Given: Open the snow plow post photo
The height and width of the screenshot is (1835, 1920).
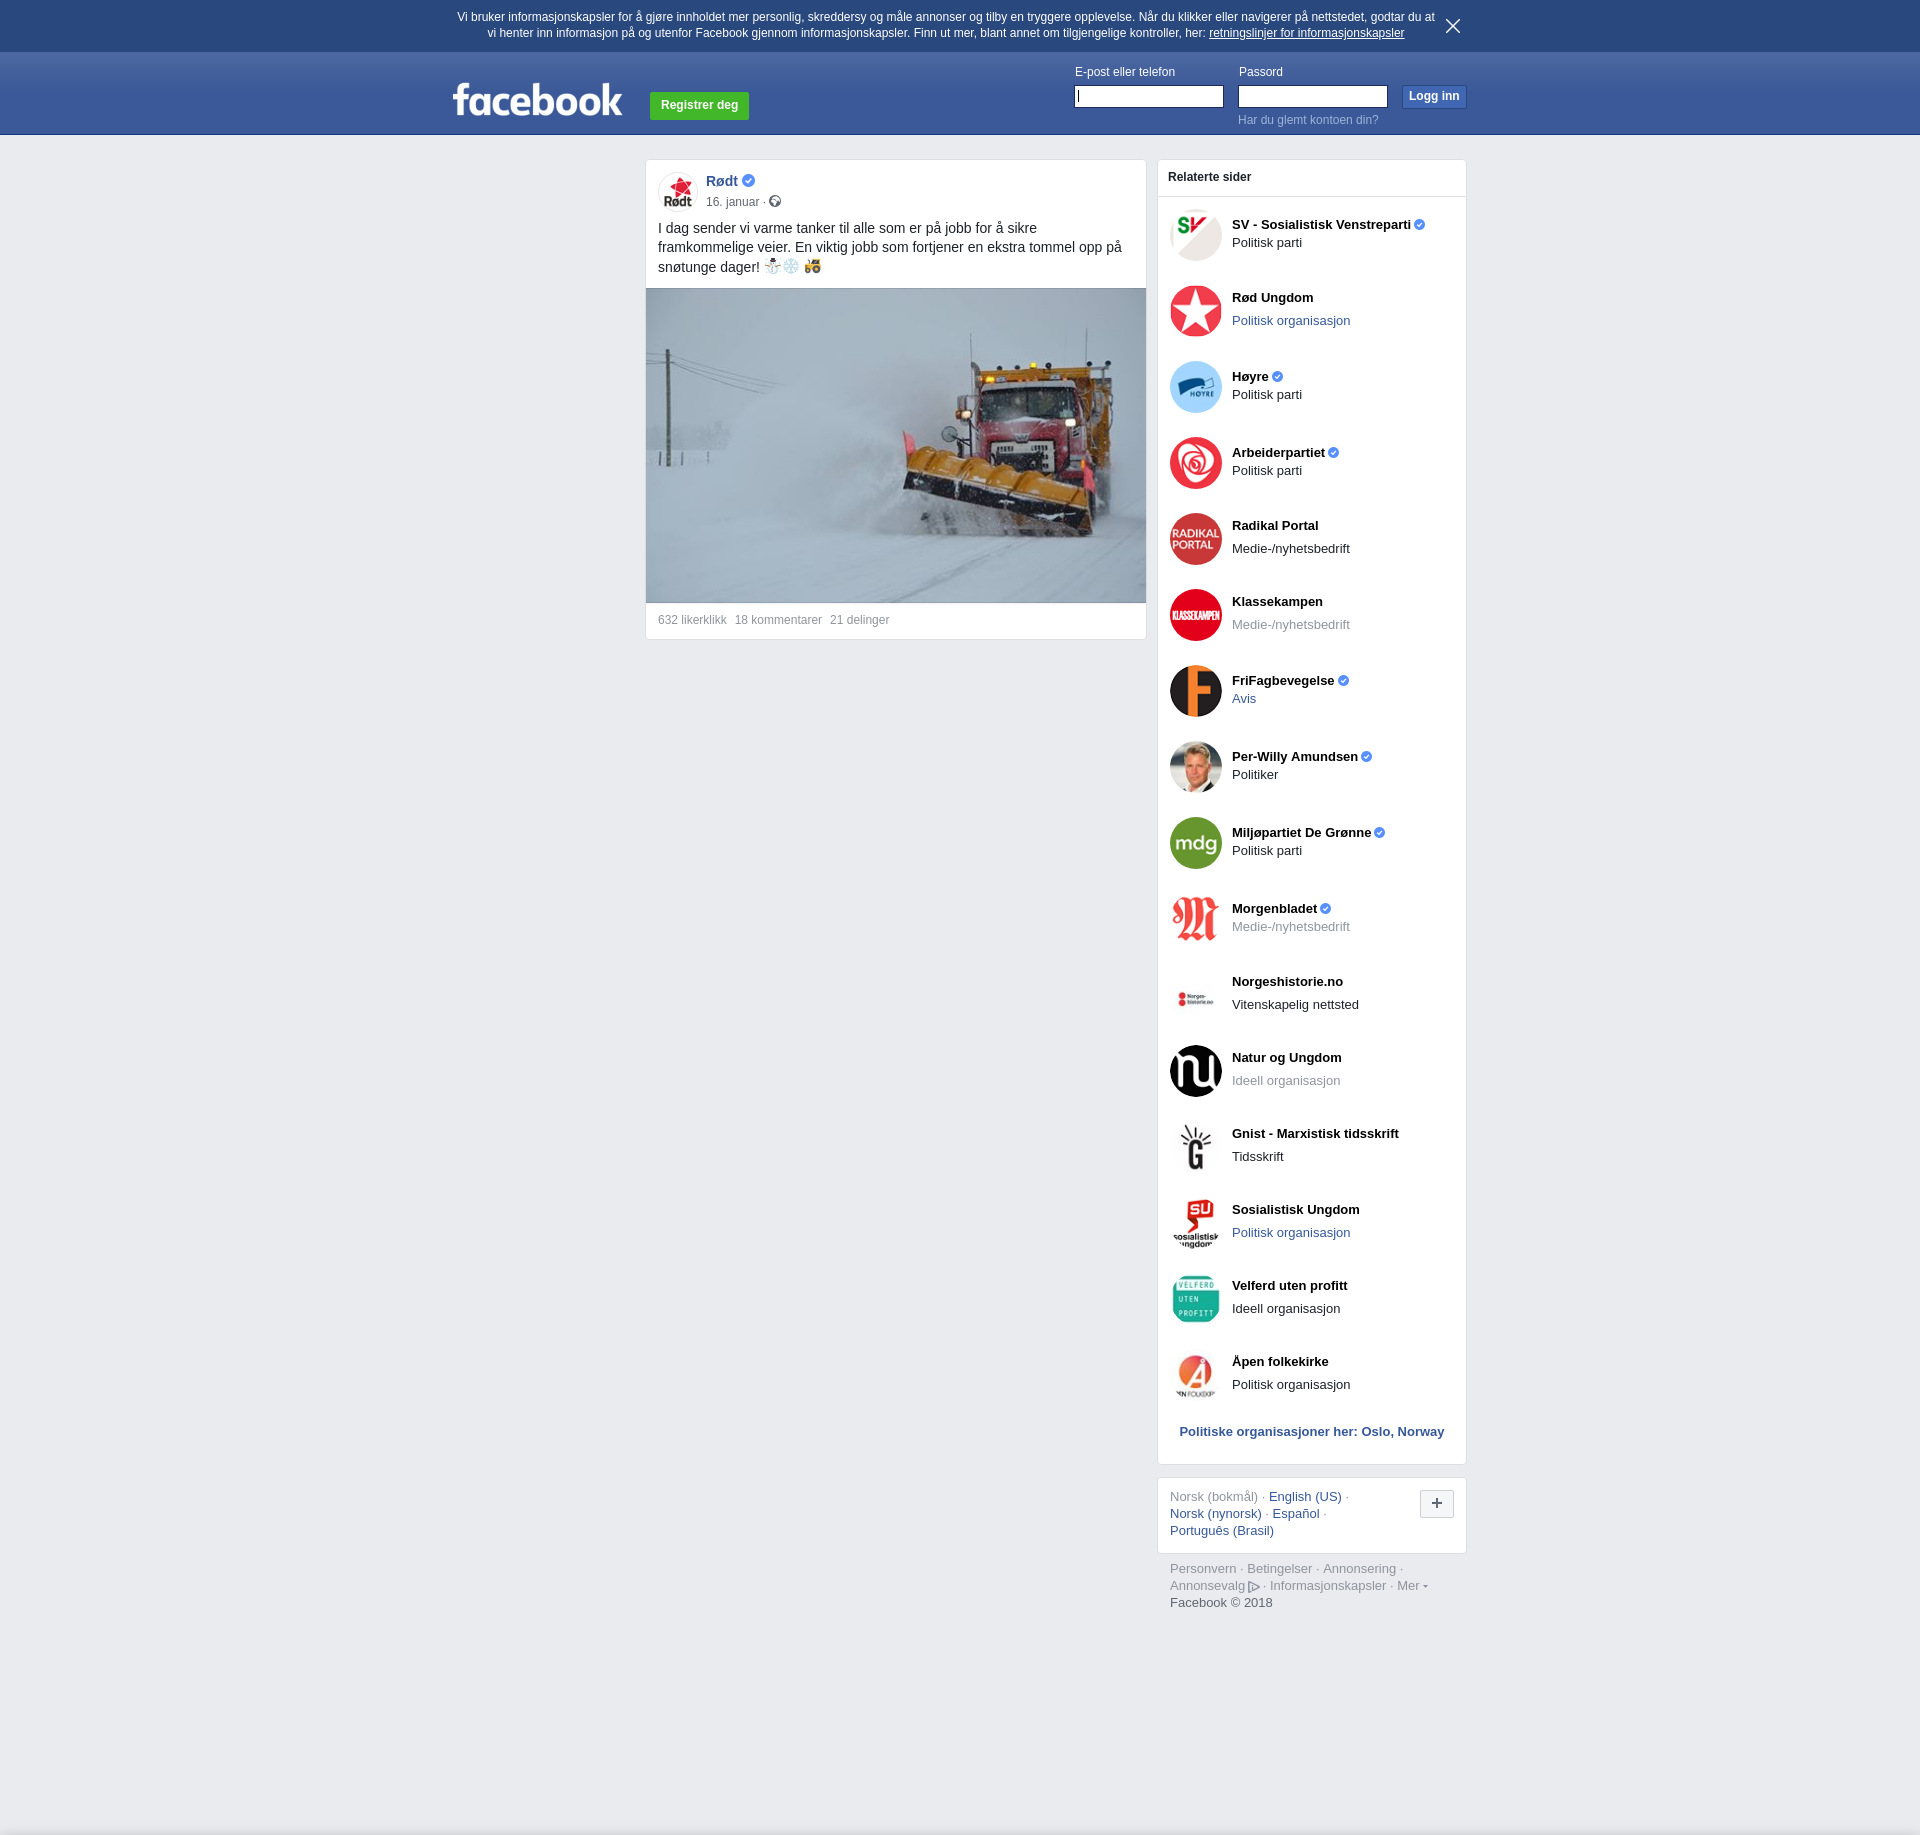Looking at the screenshot, I should point(896,445).
